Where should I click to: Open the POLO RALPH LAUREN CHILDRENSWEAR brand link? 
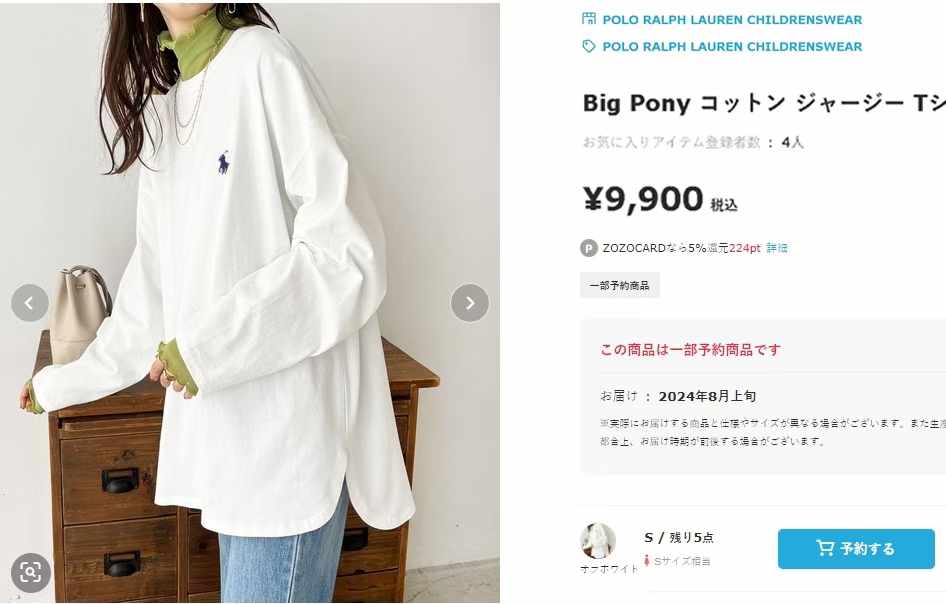tap(732, 46)
